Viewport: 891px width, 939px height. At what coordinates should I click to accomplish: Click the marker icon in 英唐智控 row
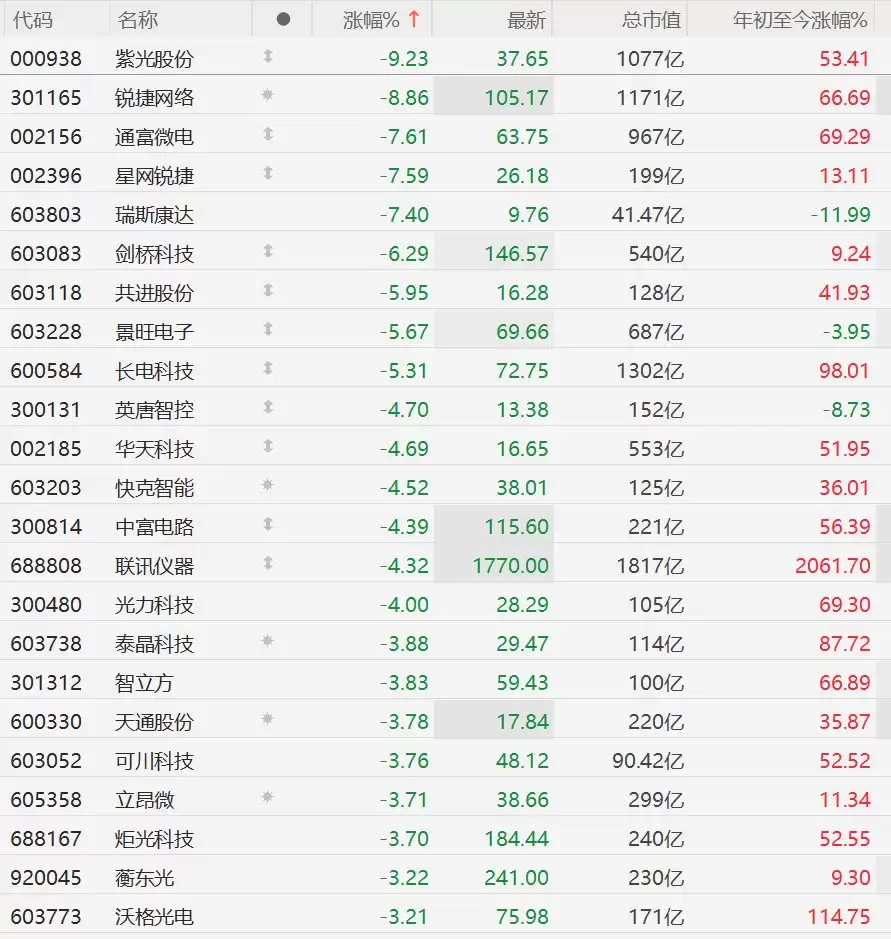tap(268, 407)
